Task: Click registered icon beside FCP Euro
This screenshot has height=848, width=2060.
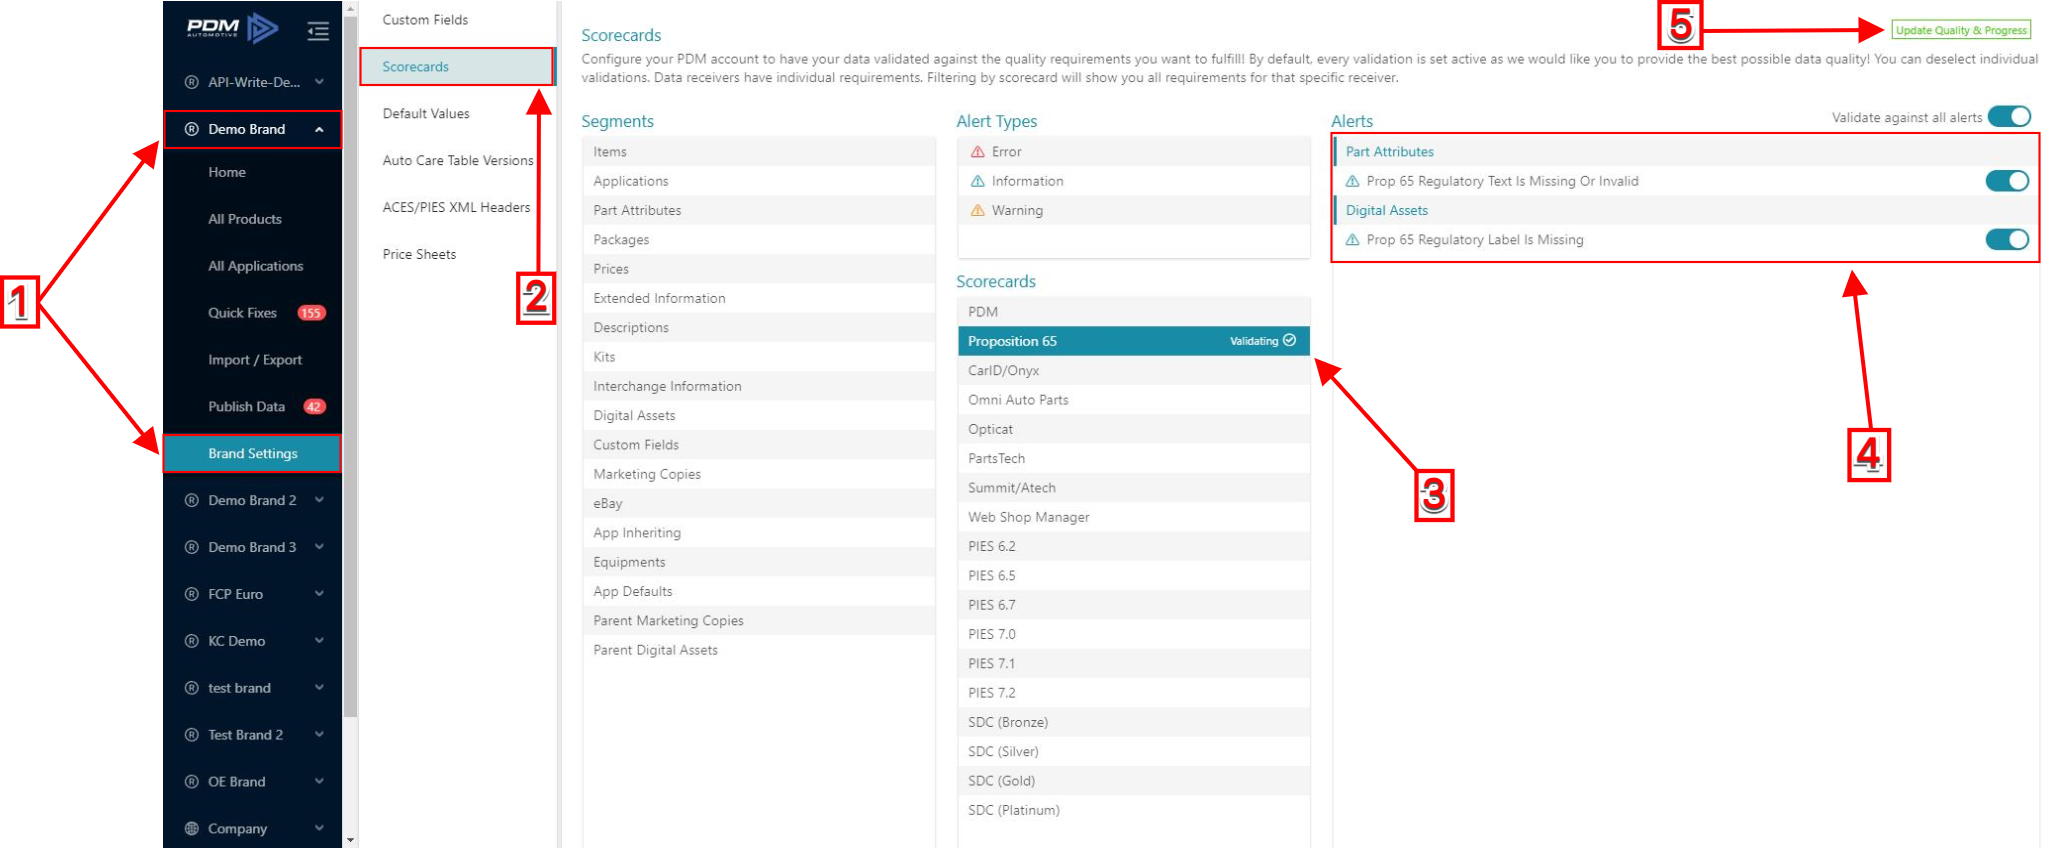Action: tap(192, 594)
